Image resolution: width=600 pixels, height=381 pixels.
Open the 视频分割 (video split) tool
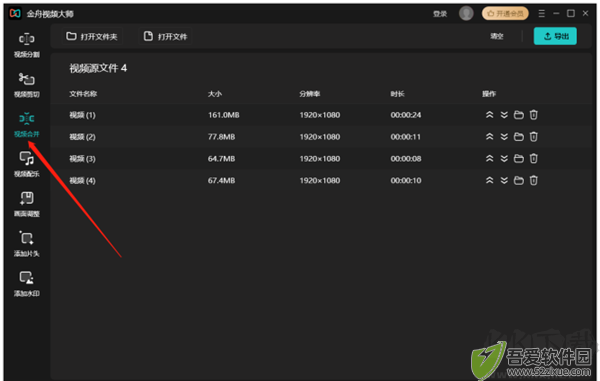(27, 45)
